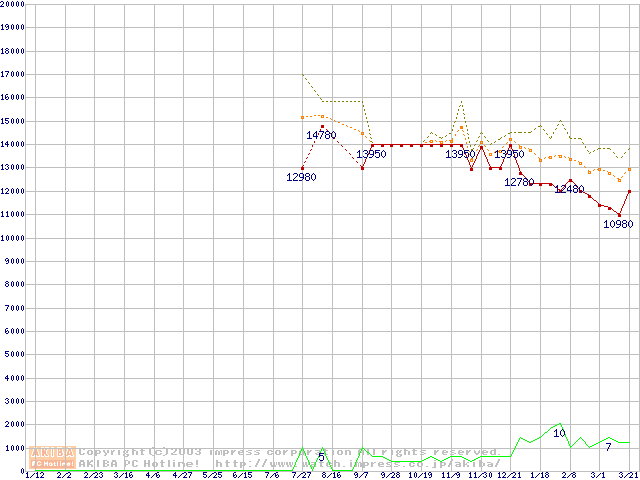Click the 10000 value on y-axis
The height and width of the screenshot is (480, 640).
pos(13,238)
